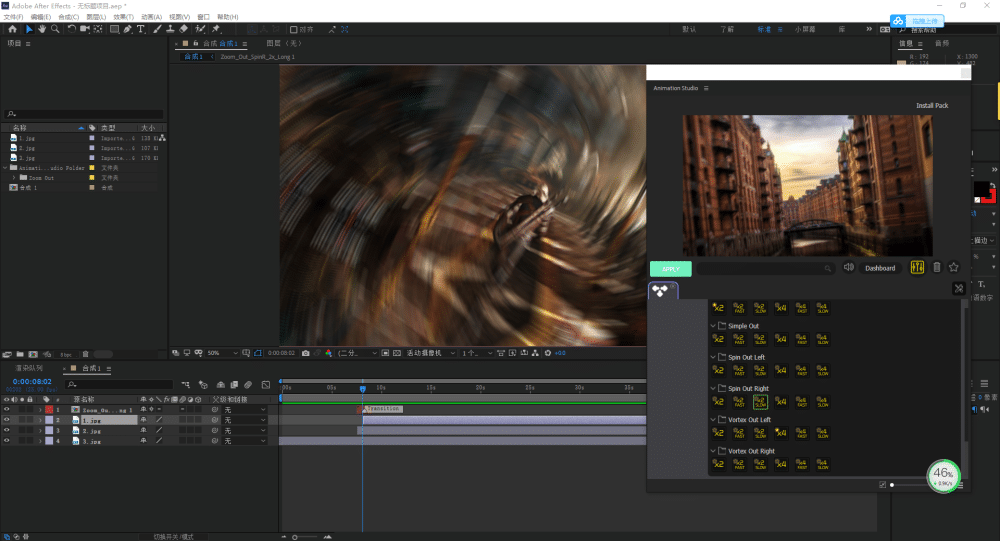
Task: Click the shuffle icon in Animation Studio
Action: pos(959,288)
